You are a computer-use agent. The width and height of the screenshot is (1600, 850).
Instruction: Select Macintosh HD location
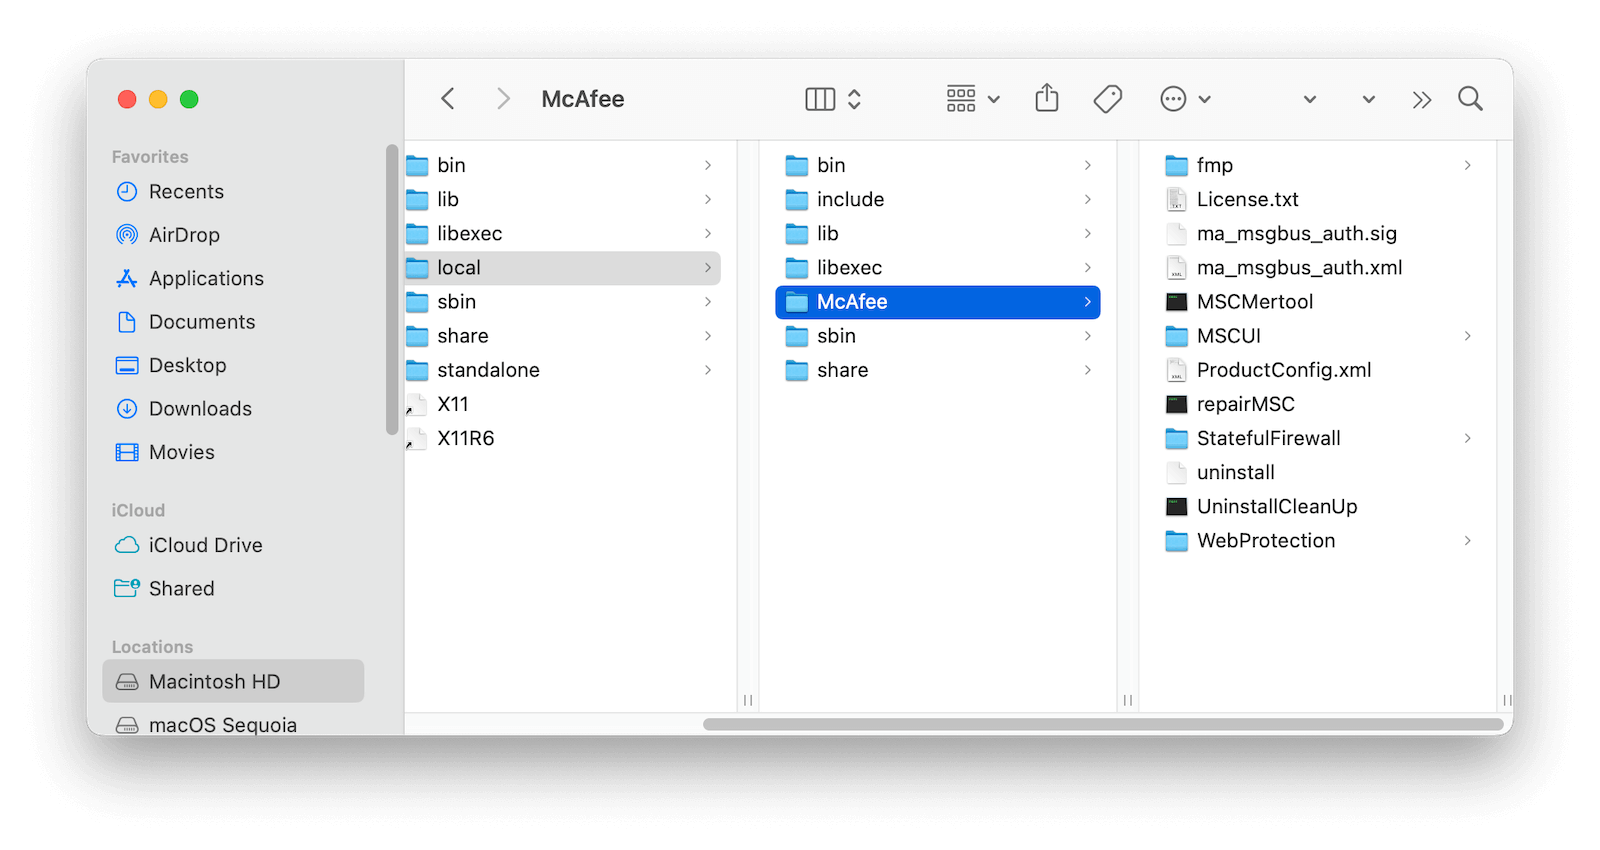[232, 682]
